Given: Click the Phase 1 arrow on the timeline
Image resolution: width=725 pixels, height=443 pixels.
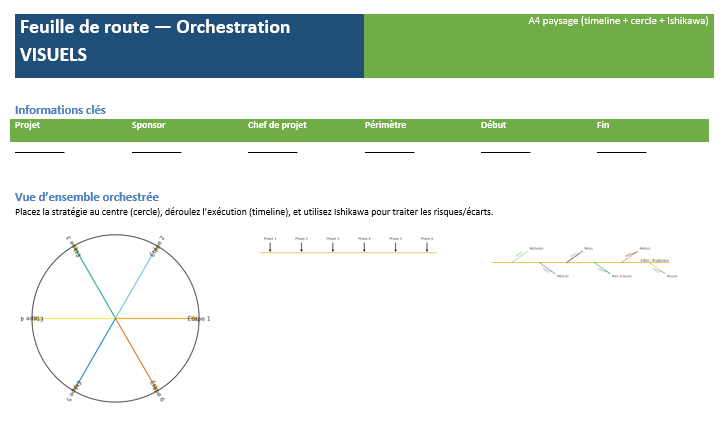Looking at the screenshot, I should click(270, 244).
